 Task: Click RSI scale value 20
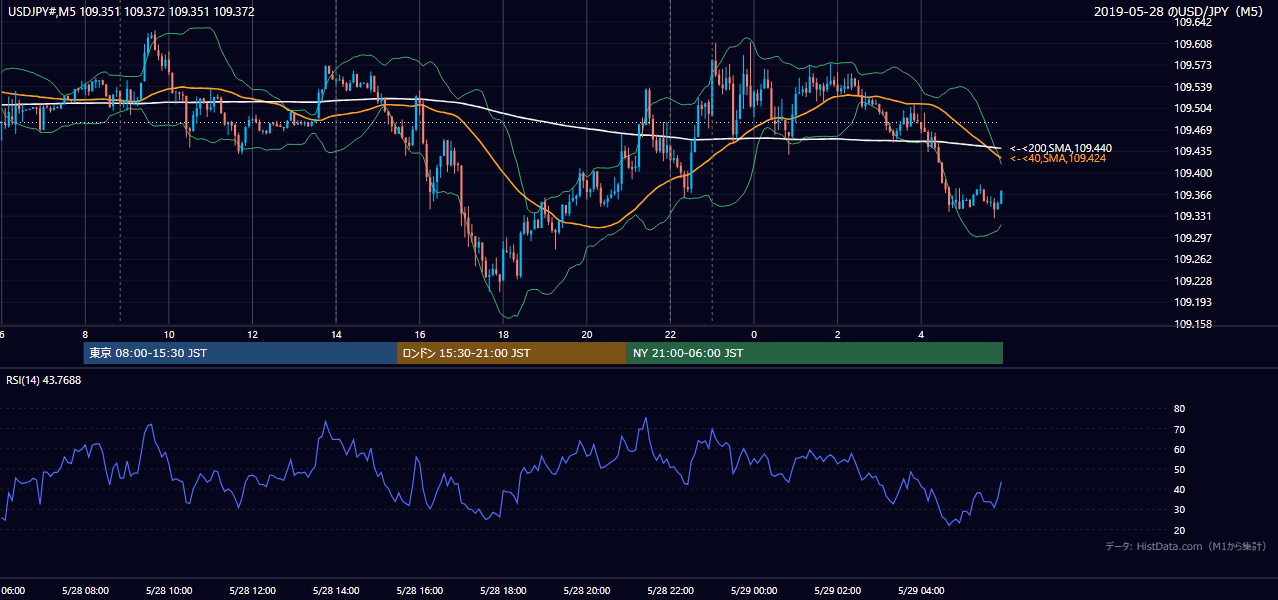pyautogui.click(x=1180, y=530)
